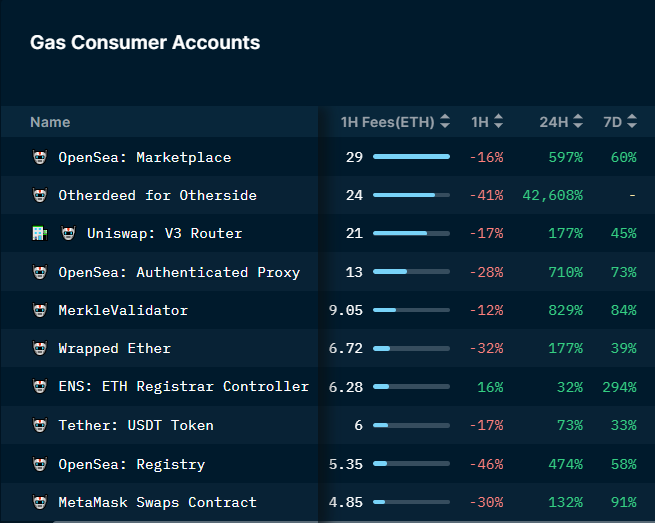Click the fee bar for OpenSea: Marketplace

pyautogui.click(x=411, y=157)
